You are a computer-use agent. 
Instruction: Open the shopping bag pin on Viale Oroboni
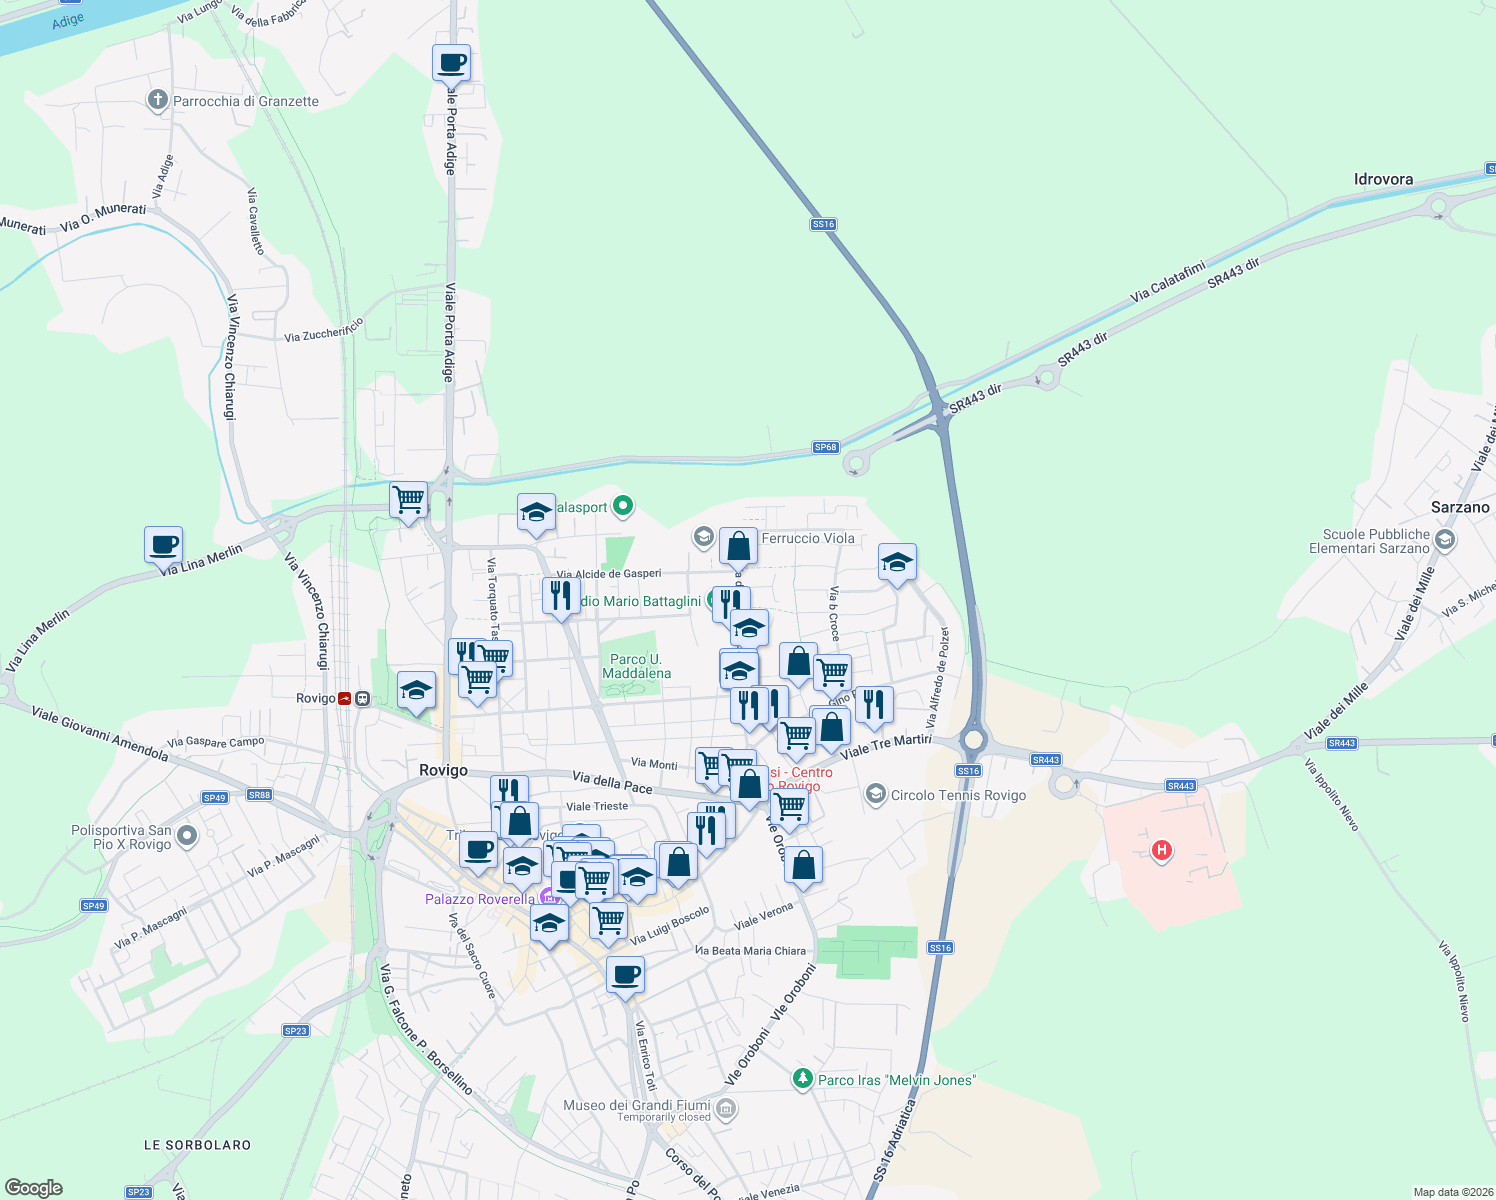click(x=804, y=866)
